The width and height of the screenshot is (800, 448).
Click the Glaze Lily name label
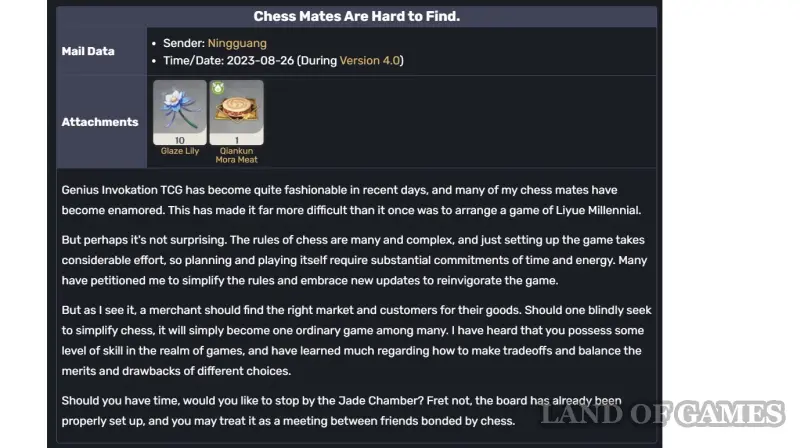click(x=180, y=151)
